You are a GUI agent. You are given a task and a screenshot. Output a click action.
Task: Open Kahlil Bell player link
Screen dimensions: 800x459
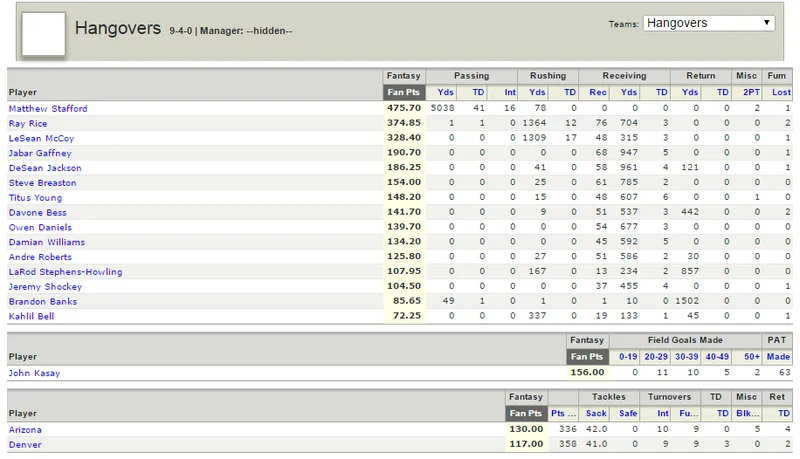31,316
